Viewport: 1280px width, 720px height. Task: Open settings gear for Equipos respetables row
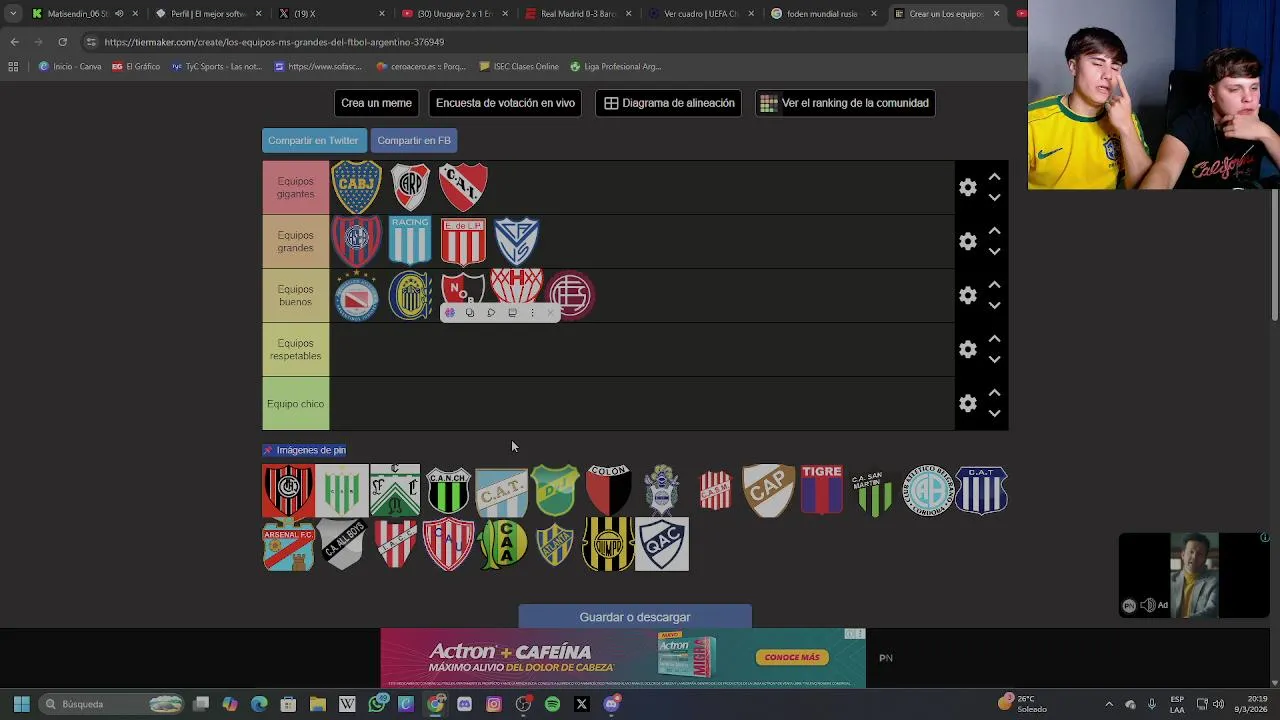coord(968,349)
